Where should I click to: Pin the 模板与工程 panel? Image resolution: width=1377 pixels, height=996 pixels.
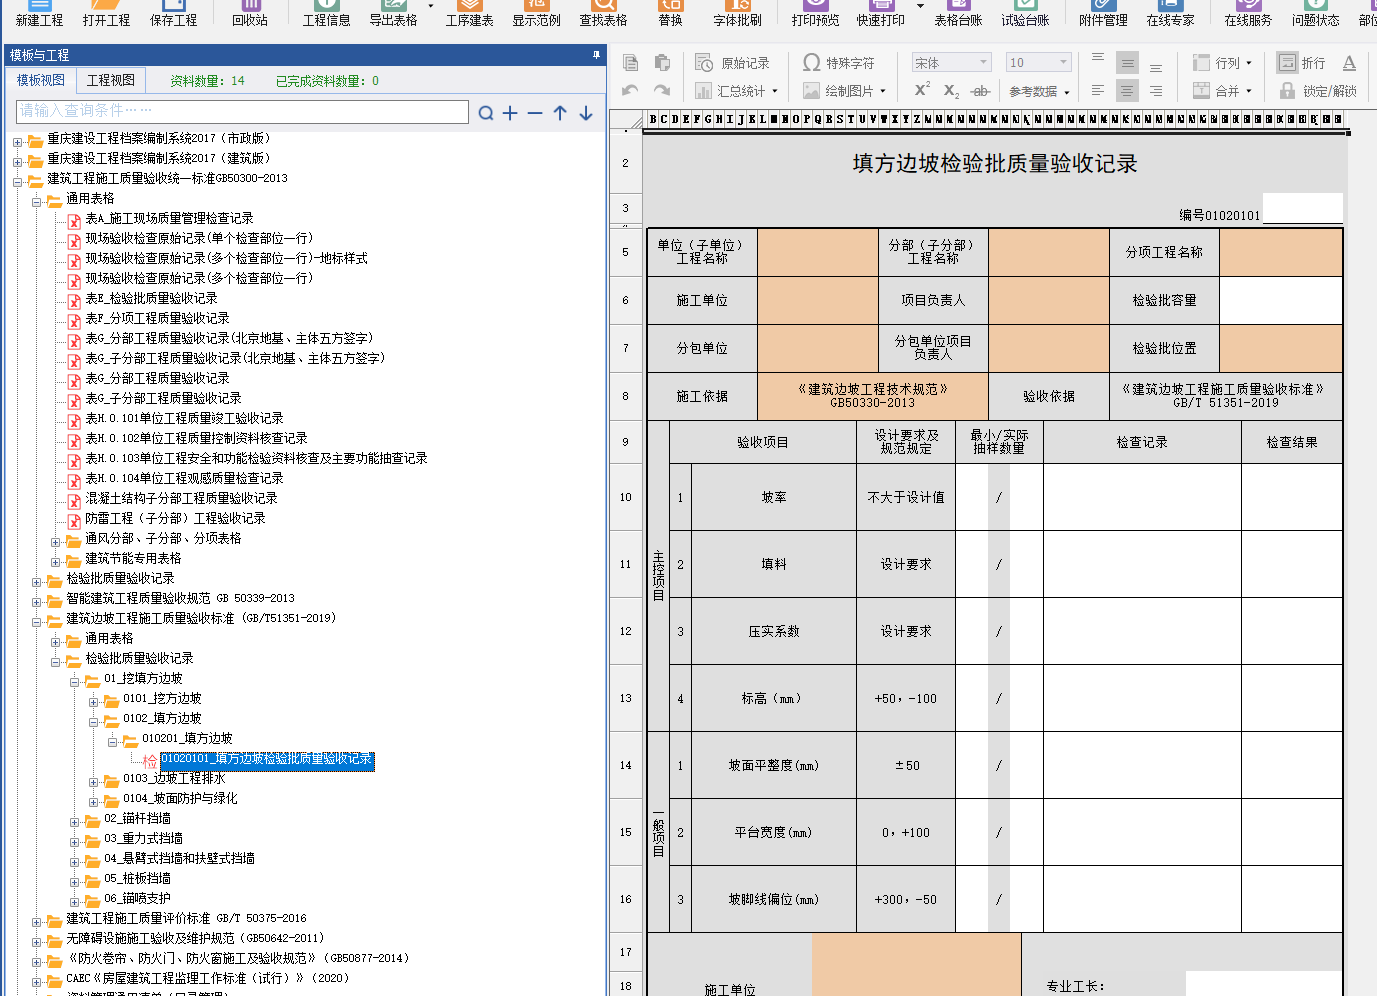596,55
